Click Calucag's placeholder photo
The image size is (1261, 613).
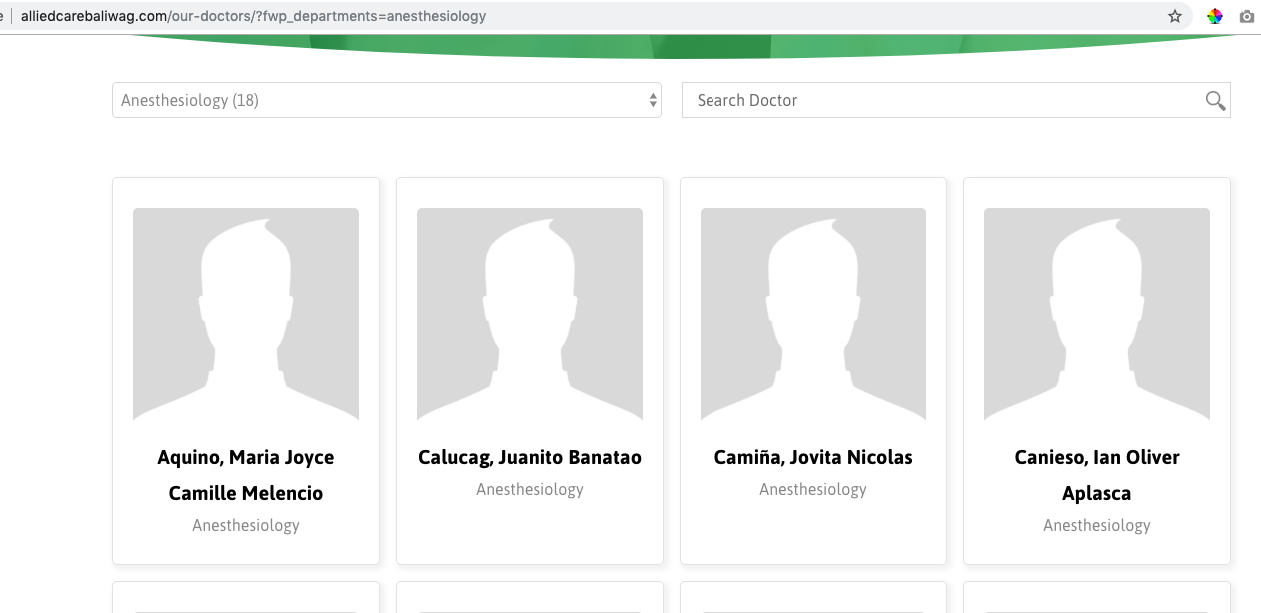coord(530,314)
